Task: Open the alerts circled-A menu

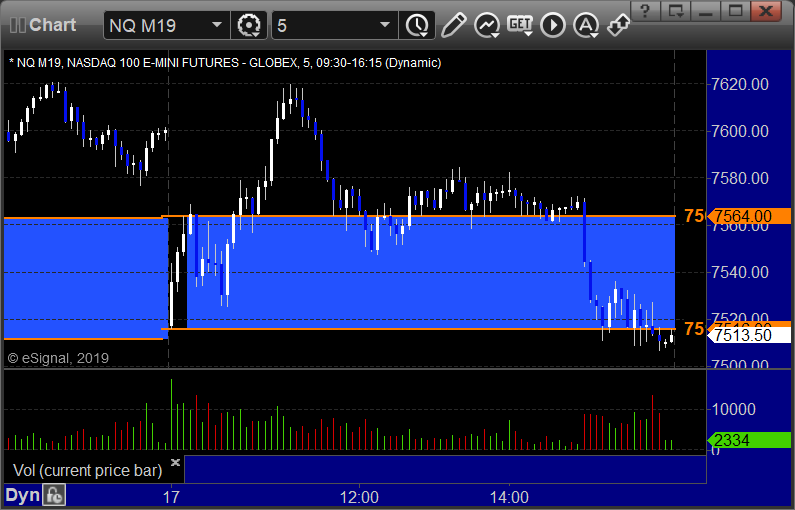Action: (x=586, y=25)
